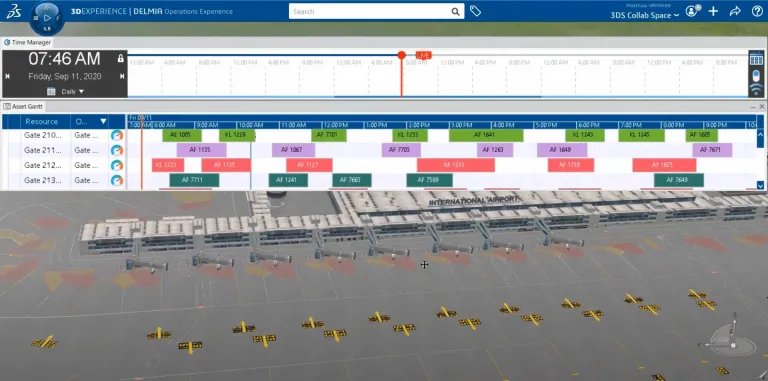The height and width of the screenshot is (381, 768).
Task: Toggle the time lock icon
Action: click(x=120, y=59)
